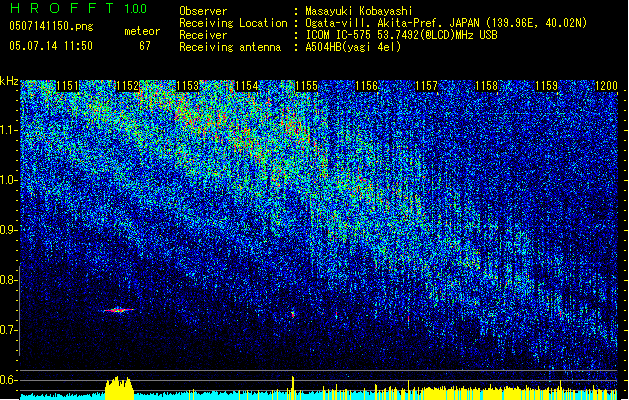Click the 1154 time marker
629x400 pixels.
pos(247,86)
